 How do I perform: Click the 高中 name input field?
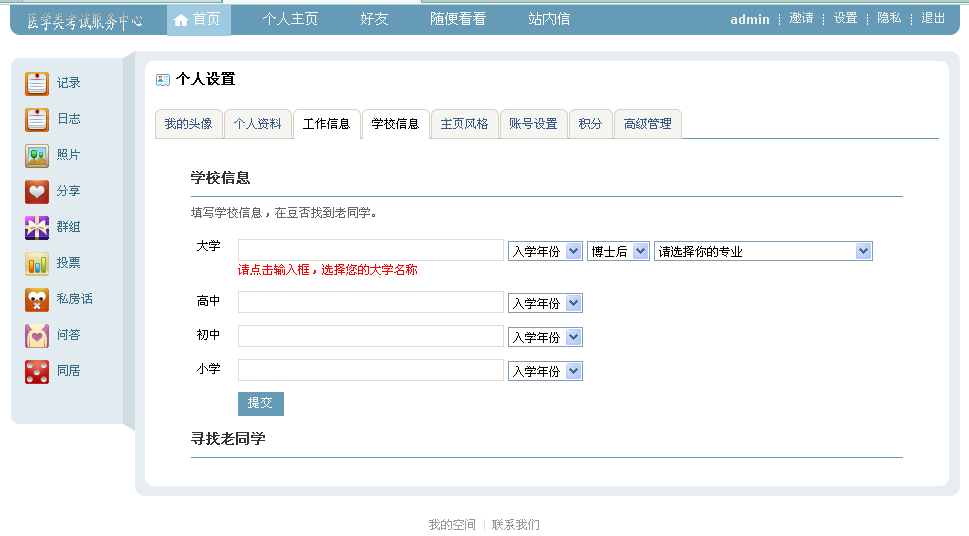[371, 302]
